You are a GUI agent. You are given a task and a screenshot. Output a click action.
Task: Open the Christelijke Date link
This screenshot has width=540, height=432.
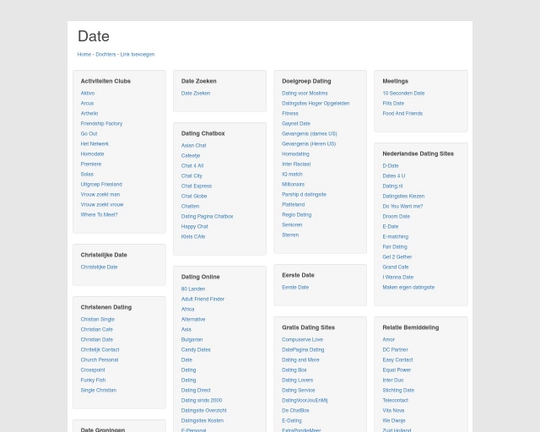[99, 267]
